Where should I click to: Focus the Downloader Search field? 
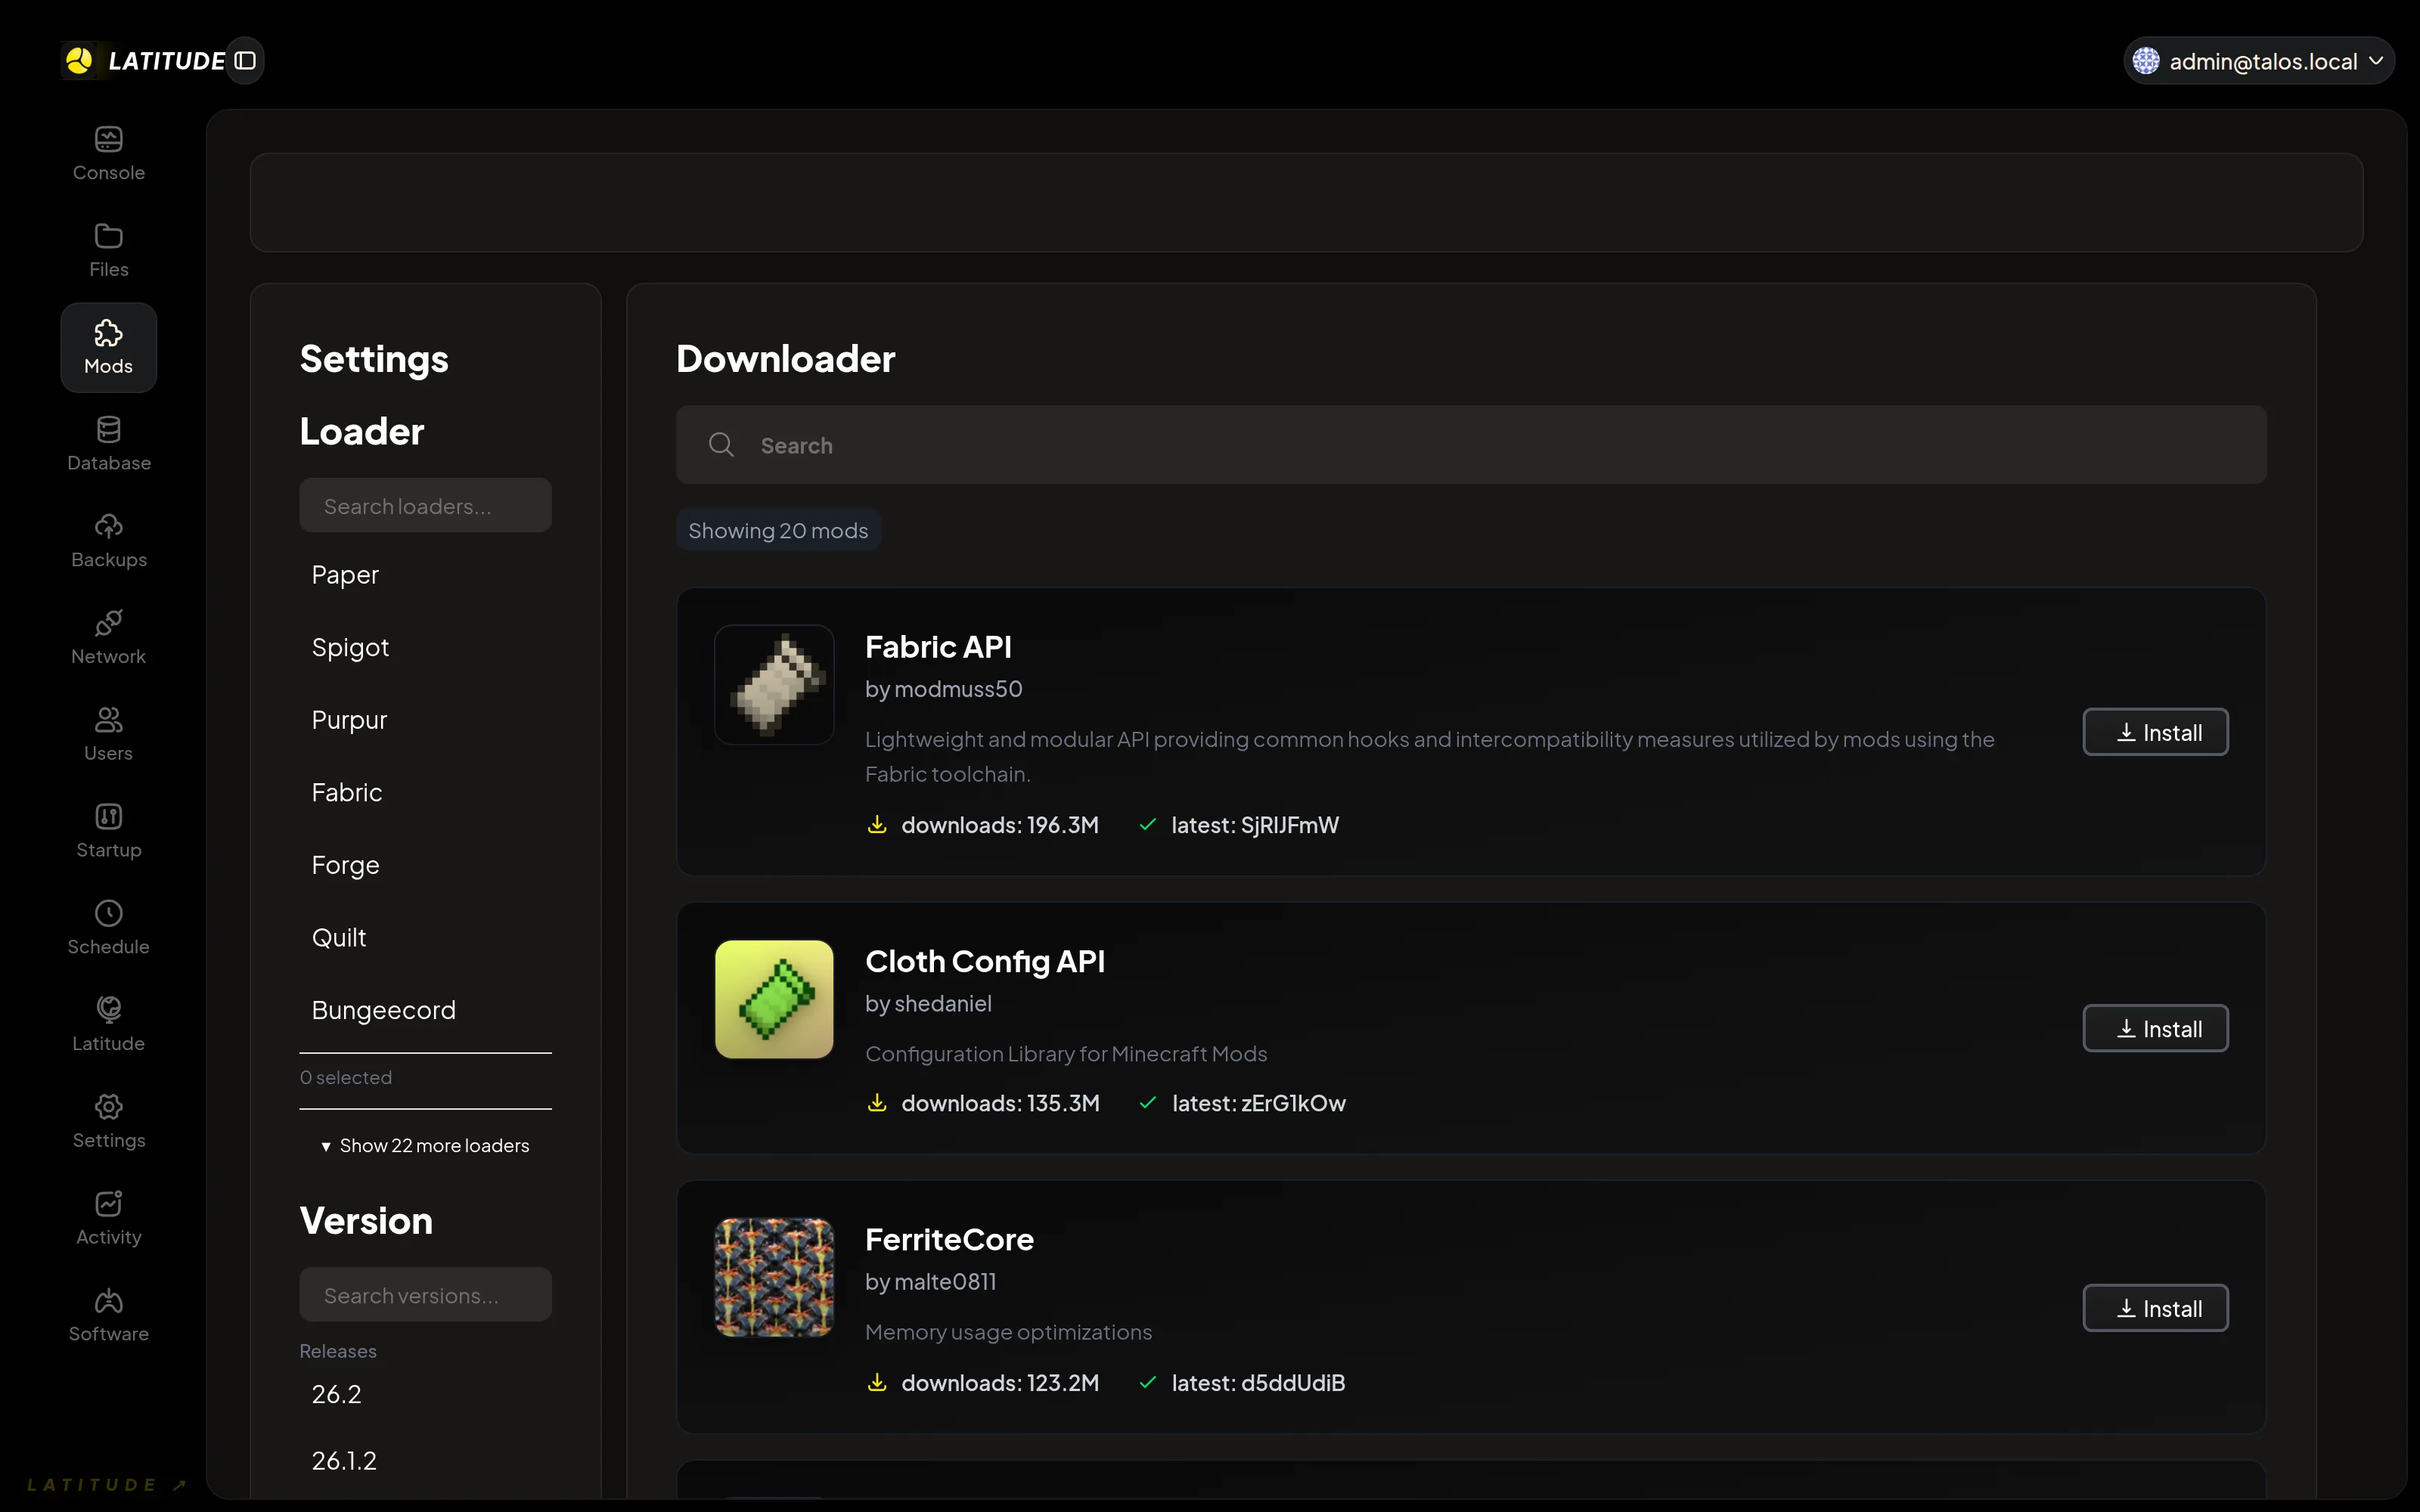tap(1471, 445)
